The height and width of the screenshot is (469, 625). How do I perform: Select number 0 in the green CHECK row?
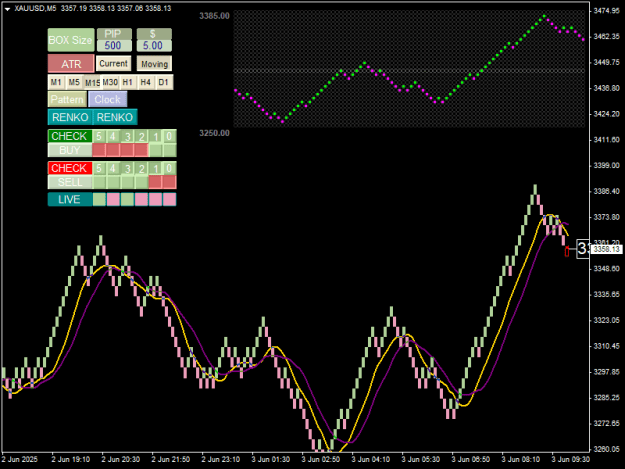click(169, 136)
